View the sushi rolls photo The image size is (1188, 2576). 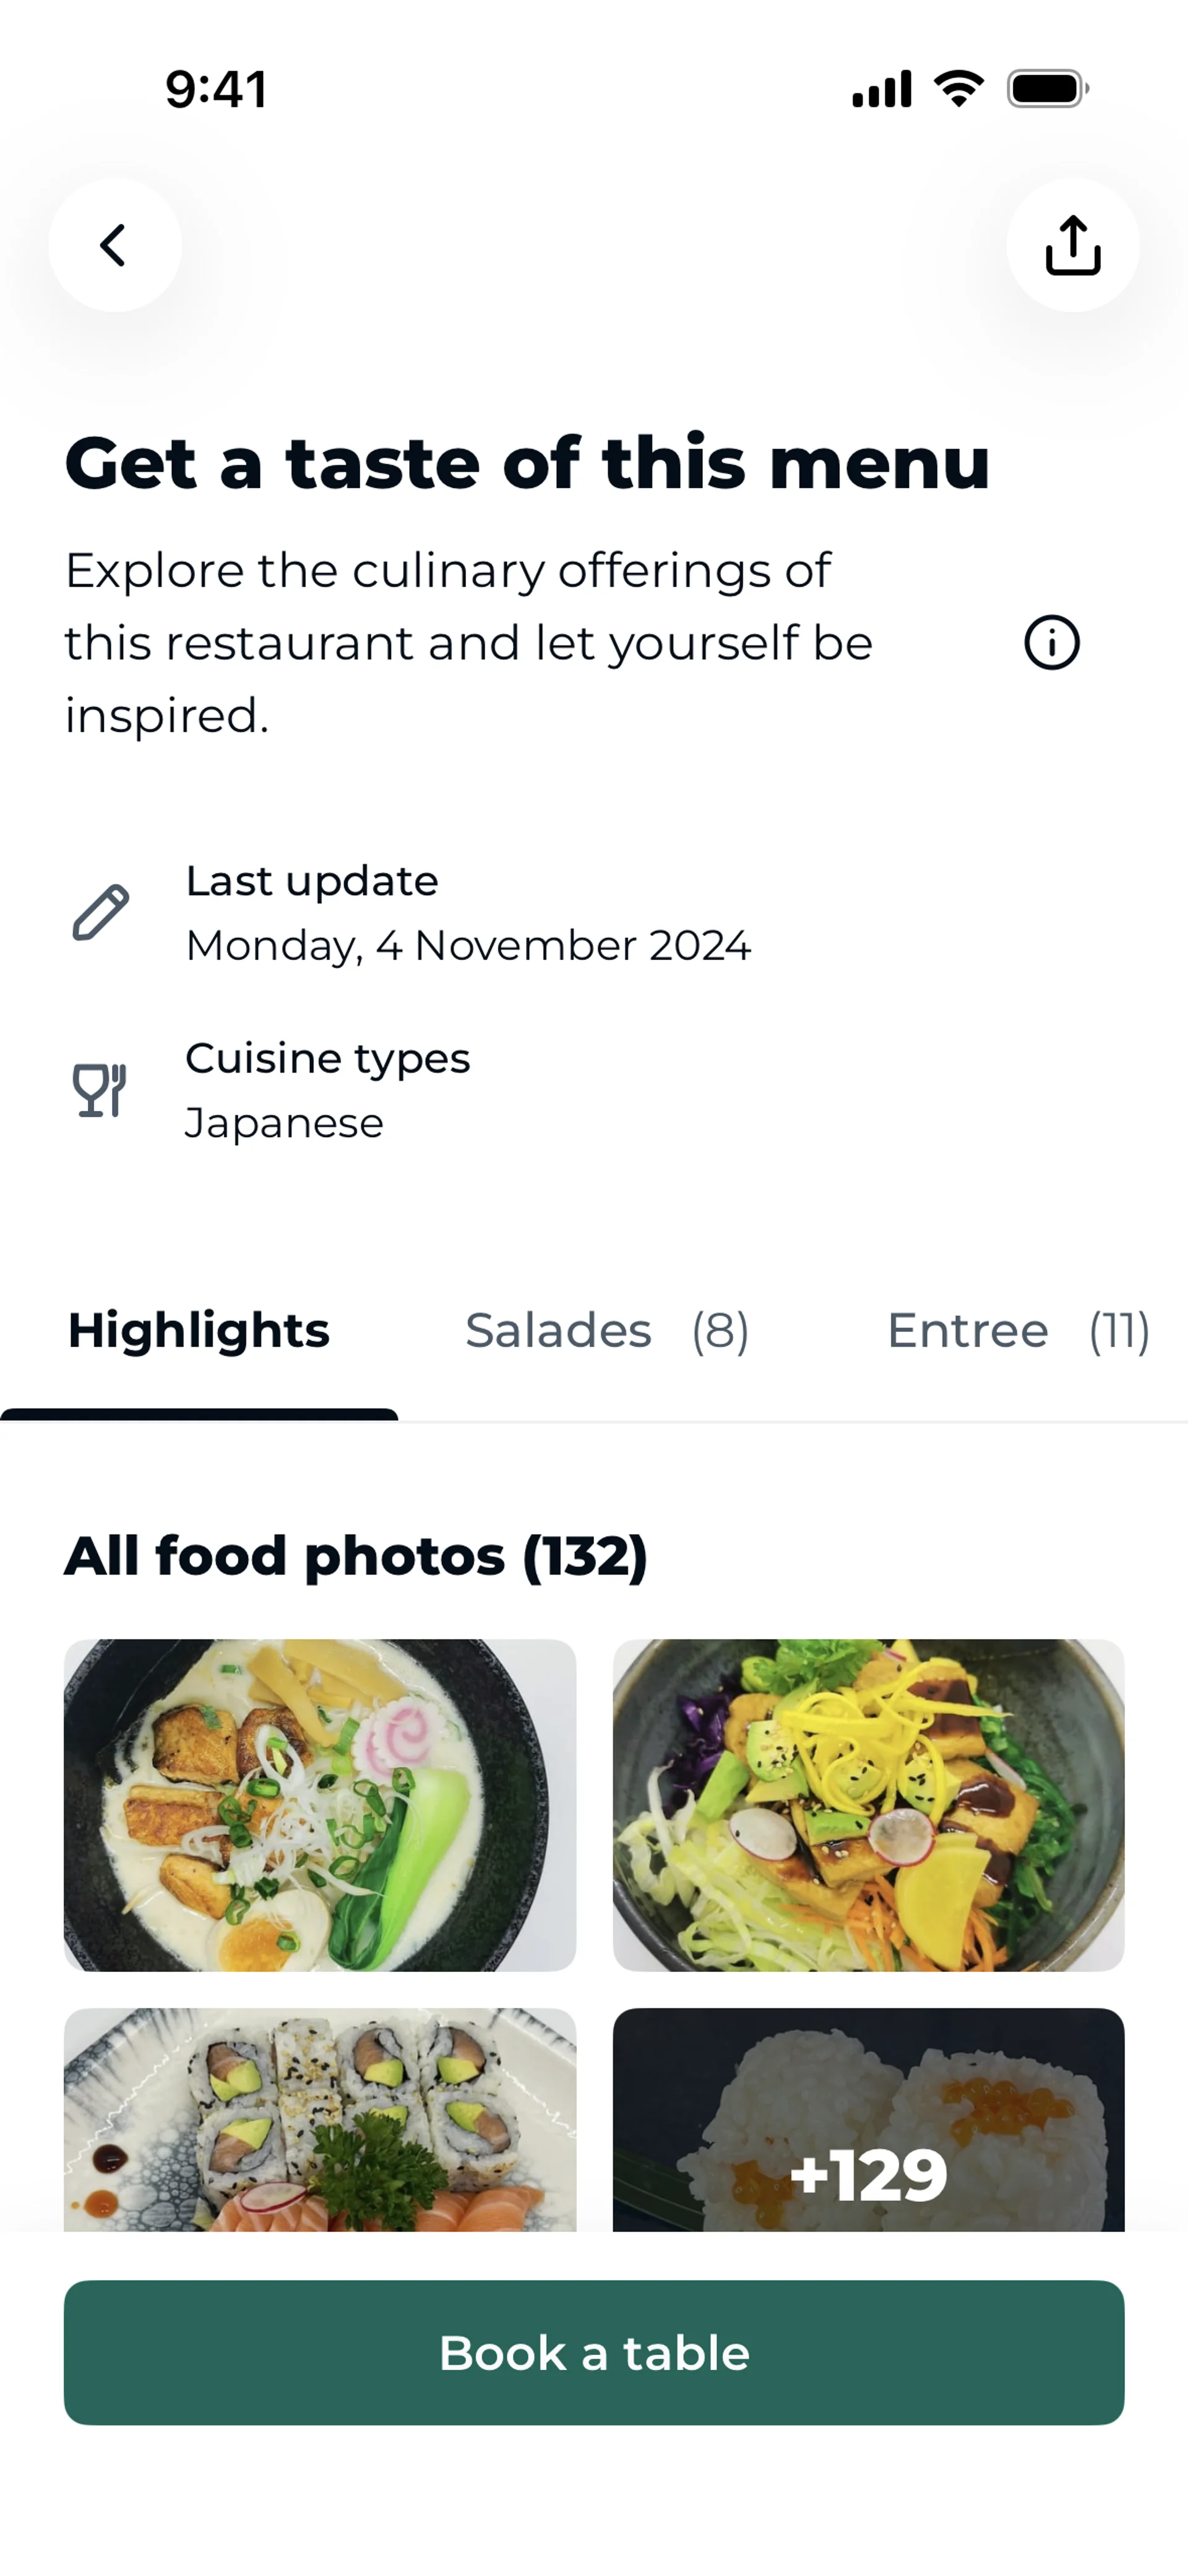click(x=320, y=2120)
